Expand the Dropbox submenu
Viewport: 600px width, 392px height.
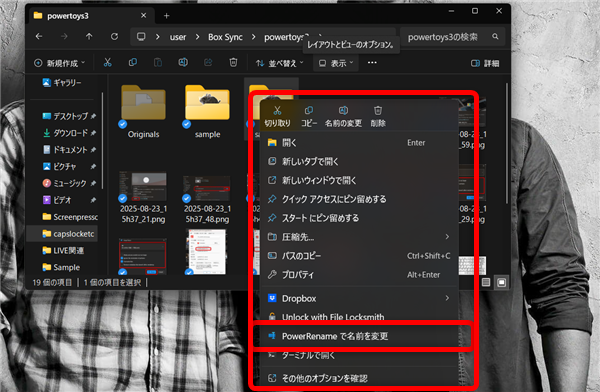359,298
